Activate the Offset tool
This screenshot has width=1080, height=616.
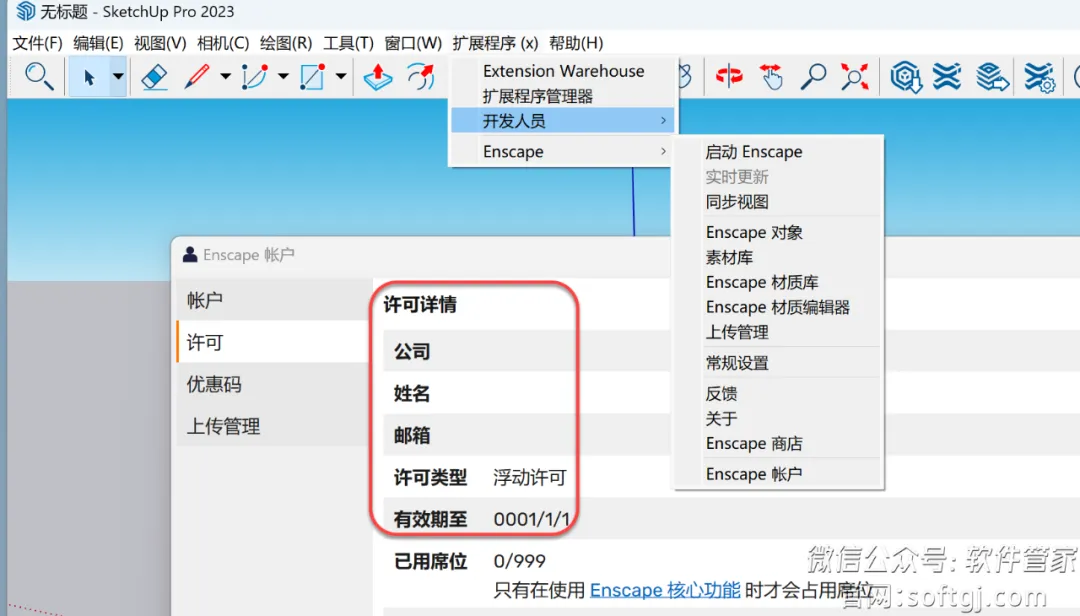tap(421, 76)
